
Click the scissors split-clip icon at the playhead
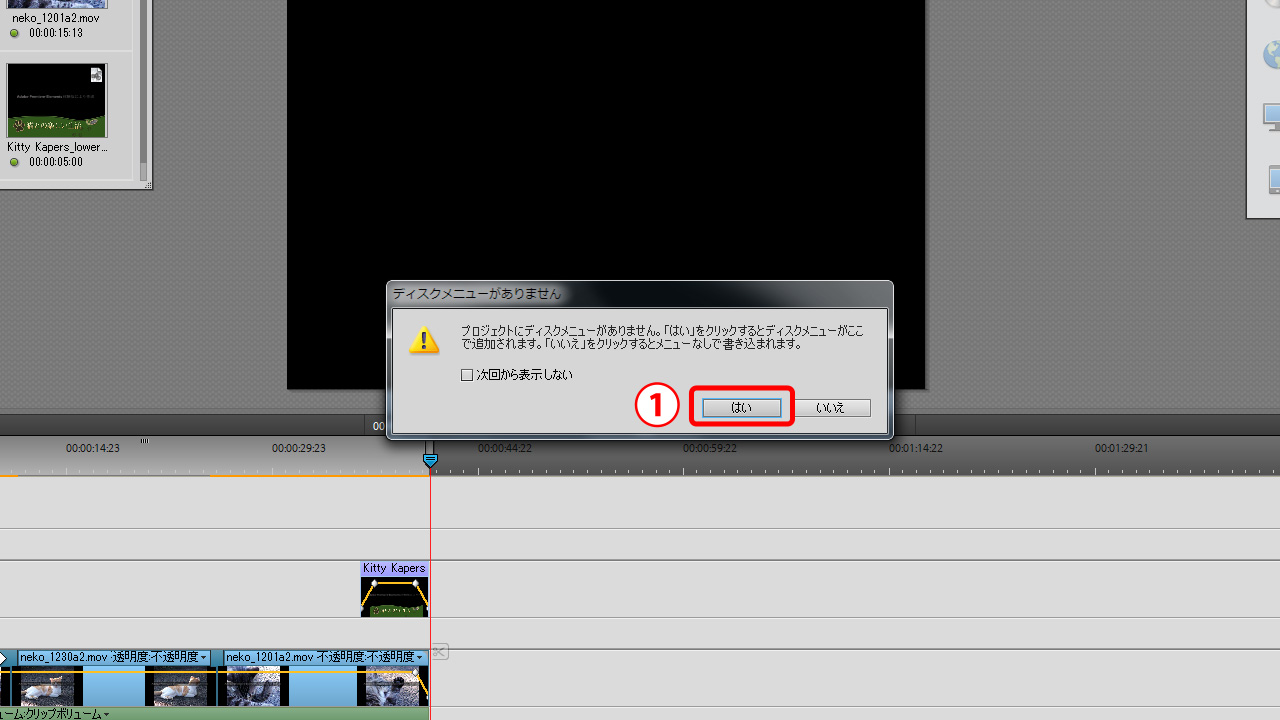click(x=439, y=652)
